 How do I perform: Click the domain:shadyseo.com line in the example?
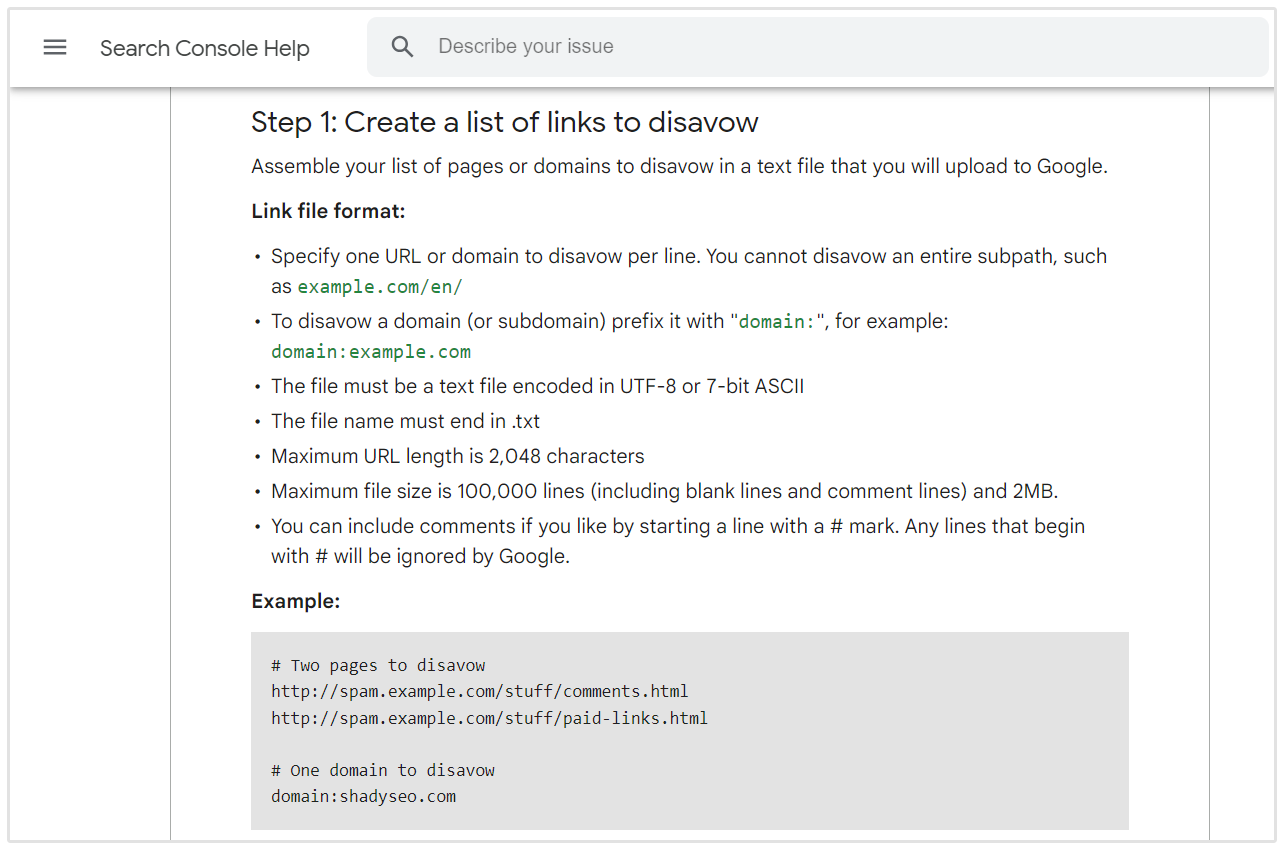click(363, 796)
